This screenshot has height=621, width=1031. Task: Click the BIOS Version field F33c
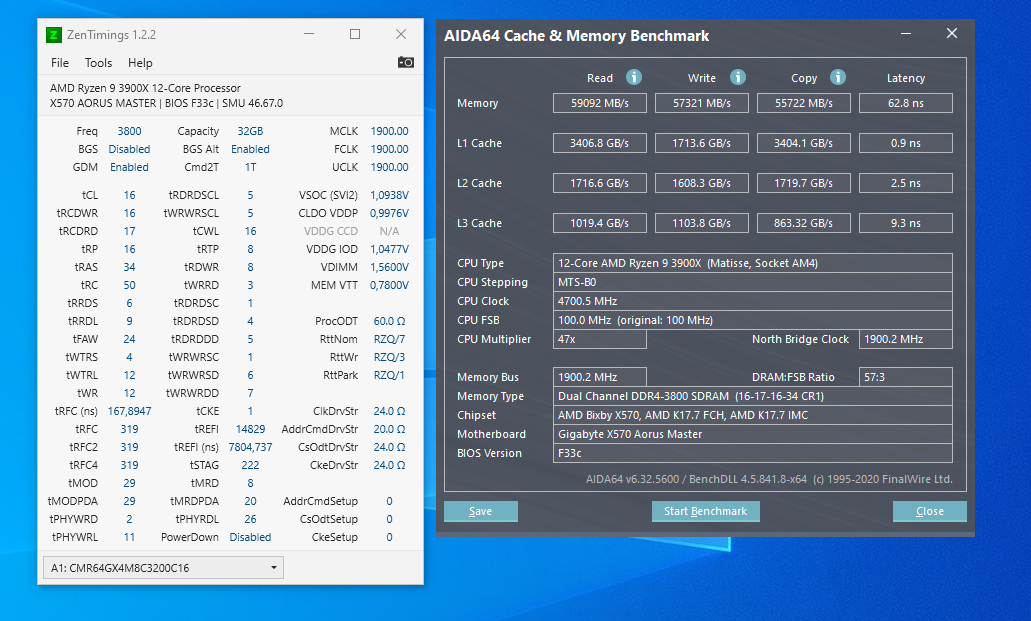(x=753, y=453)
